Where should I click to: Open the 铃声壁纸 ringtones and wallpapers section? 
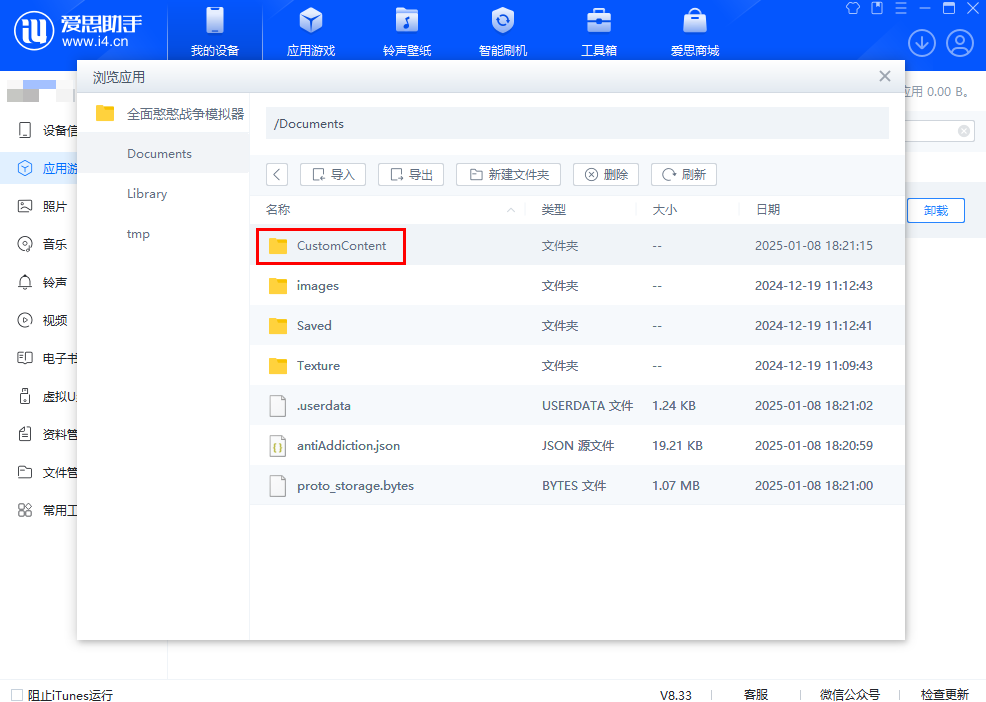point(407,31)
